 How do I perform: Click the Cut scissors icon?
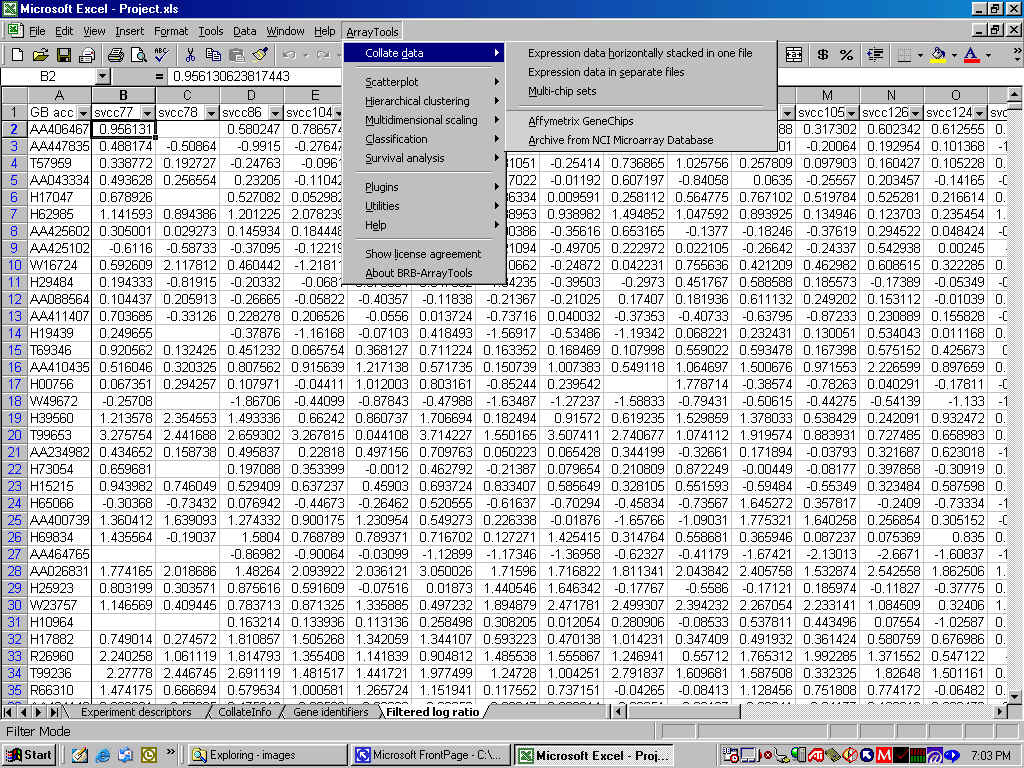point(190,55)
